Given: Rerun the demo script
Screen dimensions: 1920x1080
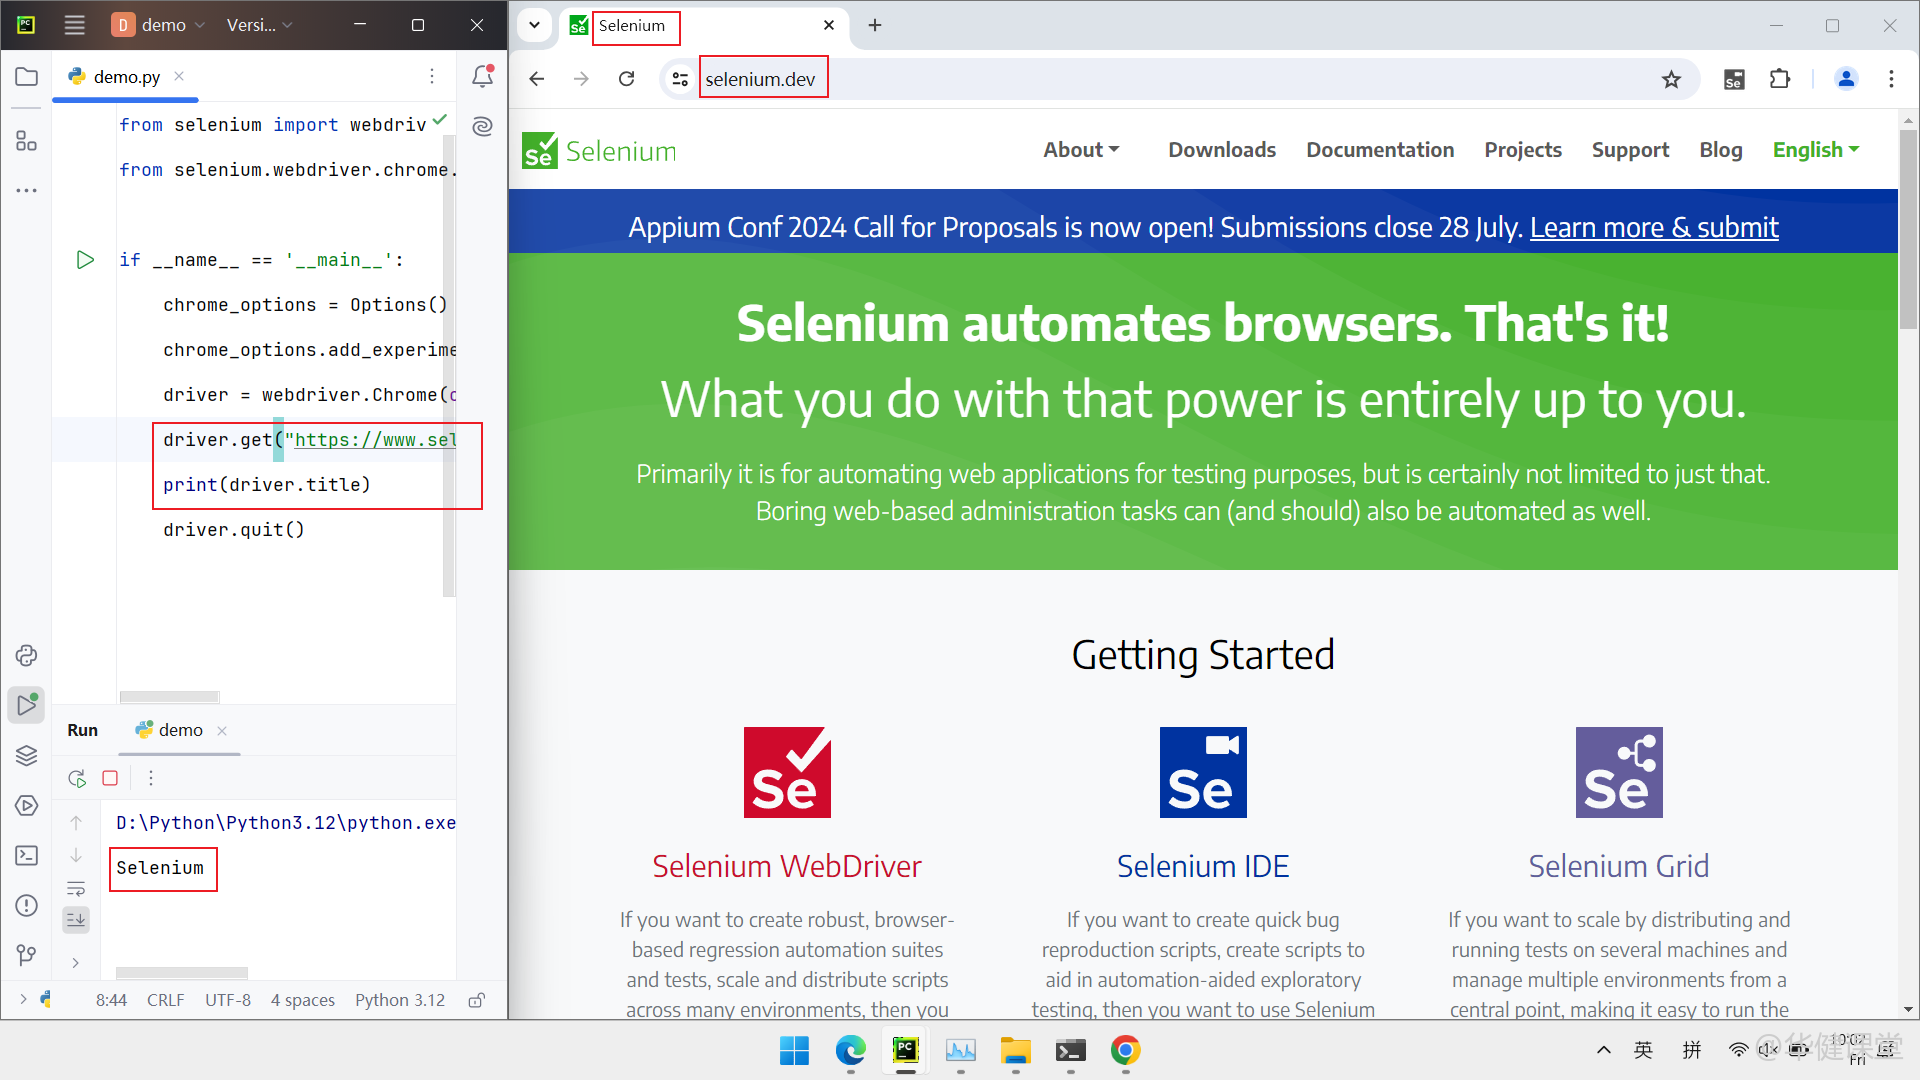Looking at the screenshot, I should click(x=77, y=778).
